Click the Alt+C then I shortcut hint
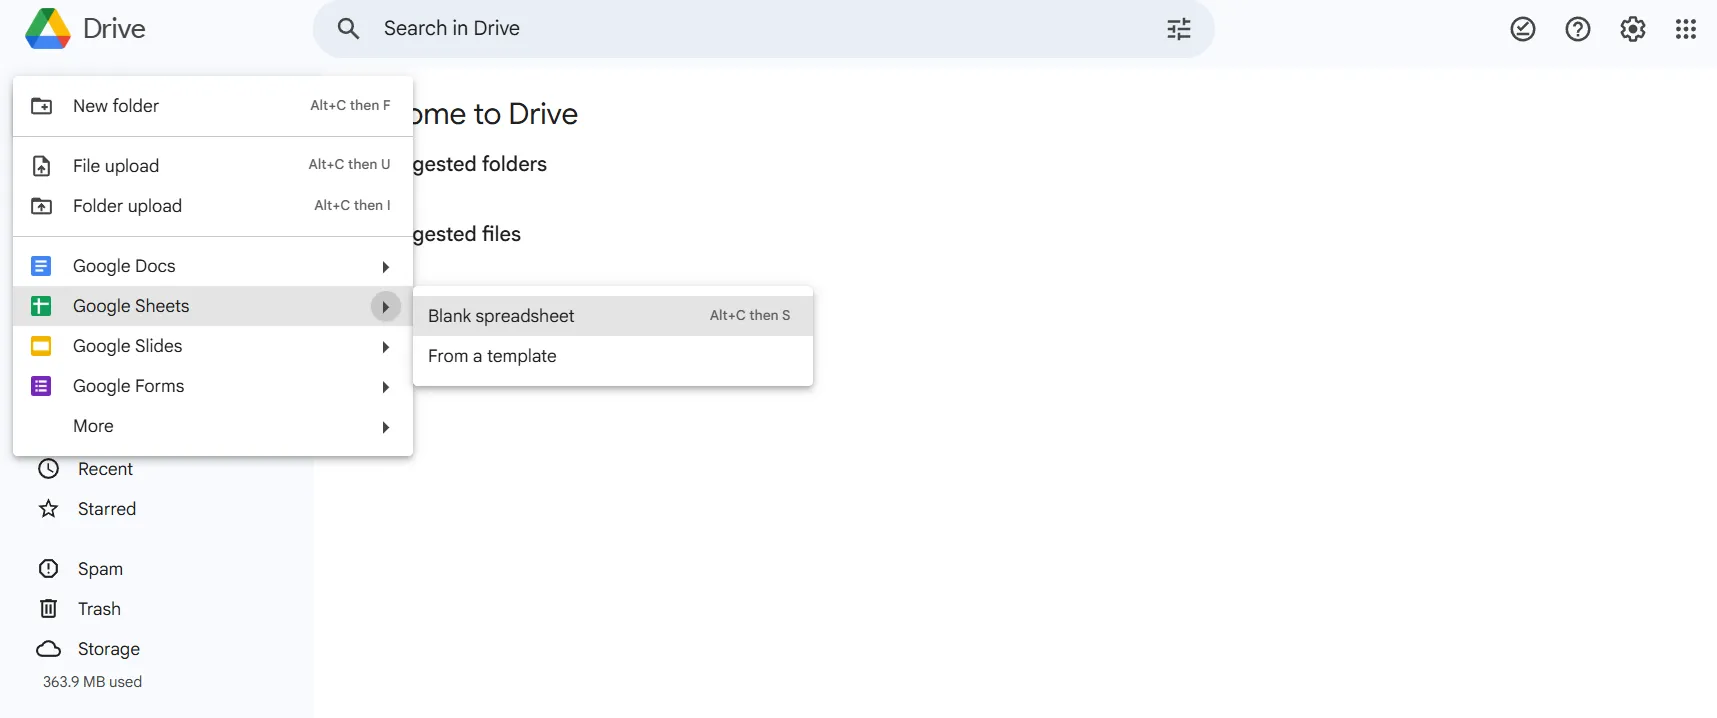Viewport: 1717px width, 718px height. (352, 205)
